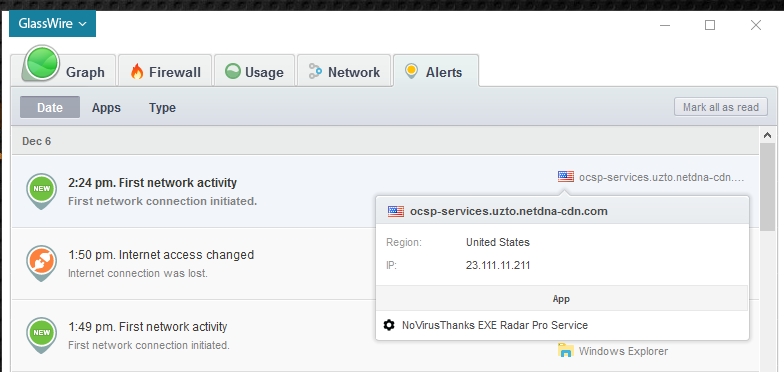Click the NEW badge for 2:24 pm alert
Screen dimensions: 784x372
click(42, 190)
